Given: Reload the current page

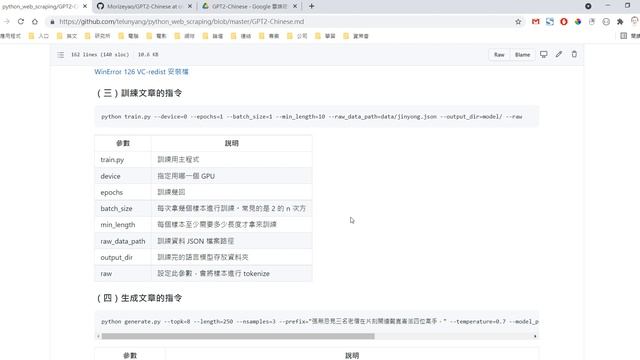Looking at the screenshot, I should click(x=21, y=22).
